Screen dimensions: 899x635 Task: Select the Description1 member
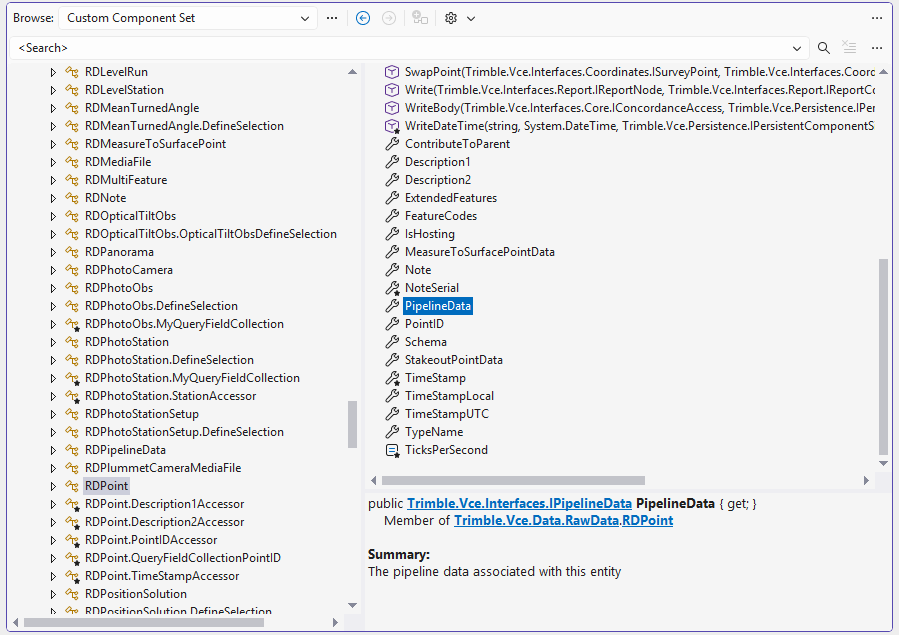coord(437,162)
